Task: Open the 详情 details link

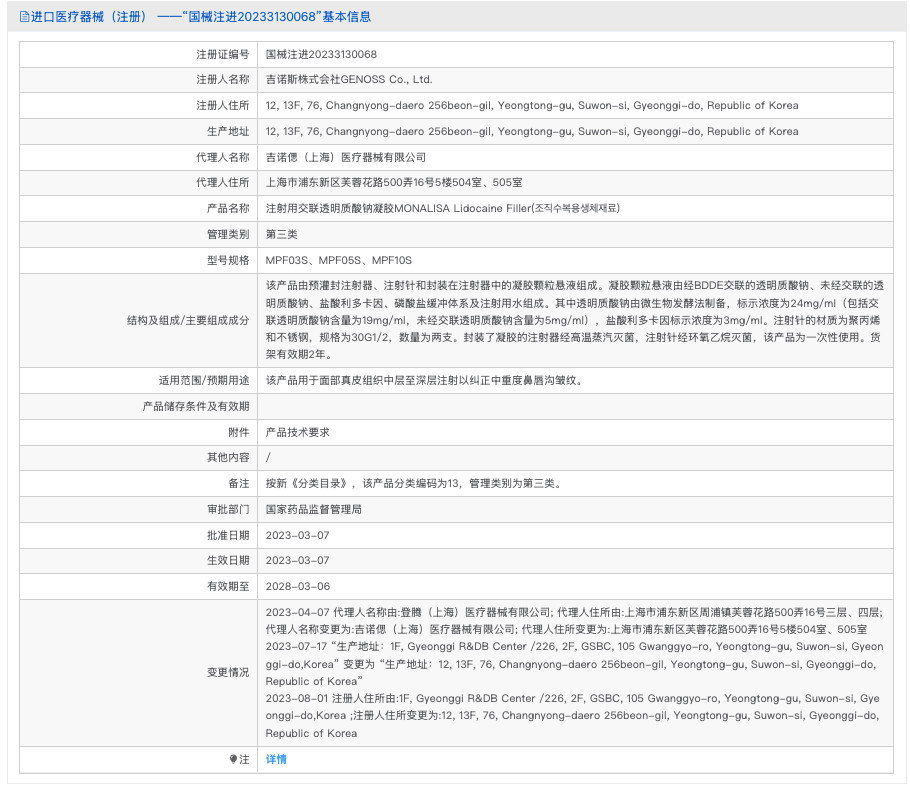Action: tap(276, 759)
